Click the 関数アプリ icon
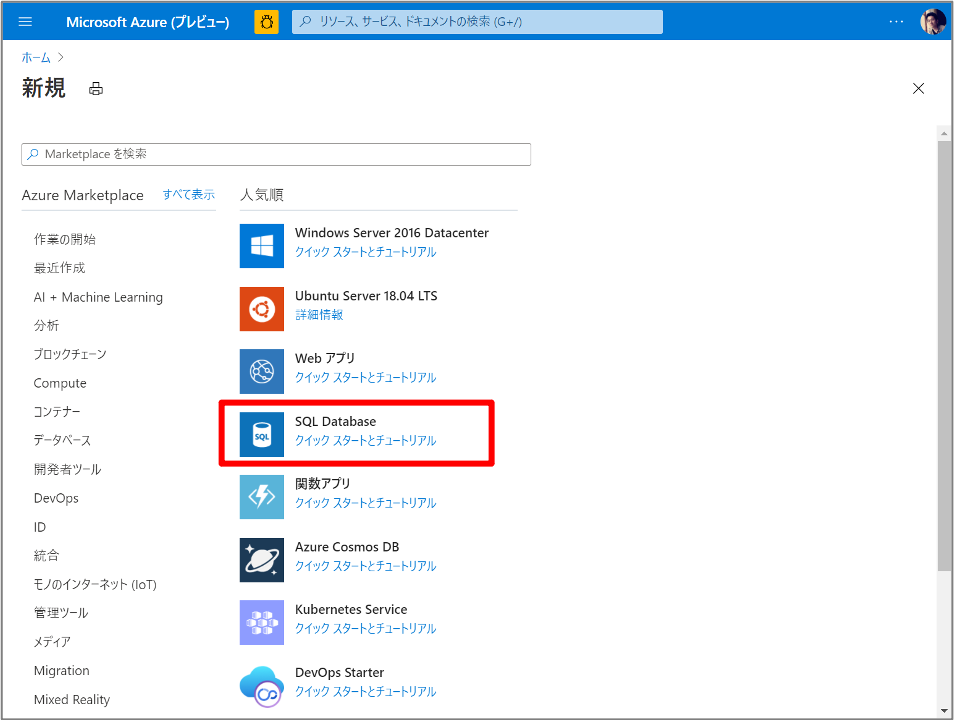The width and height of the screenshot is (954, 720). [x=262, y=497]
